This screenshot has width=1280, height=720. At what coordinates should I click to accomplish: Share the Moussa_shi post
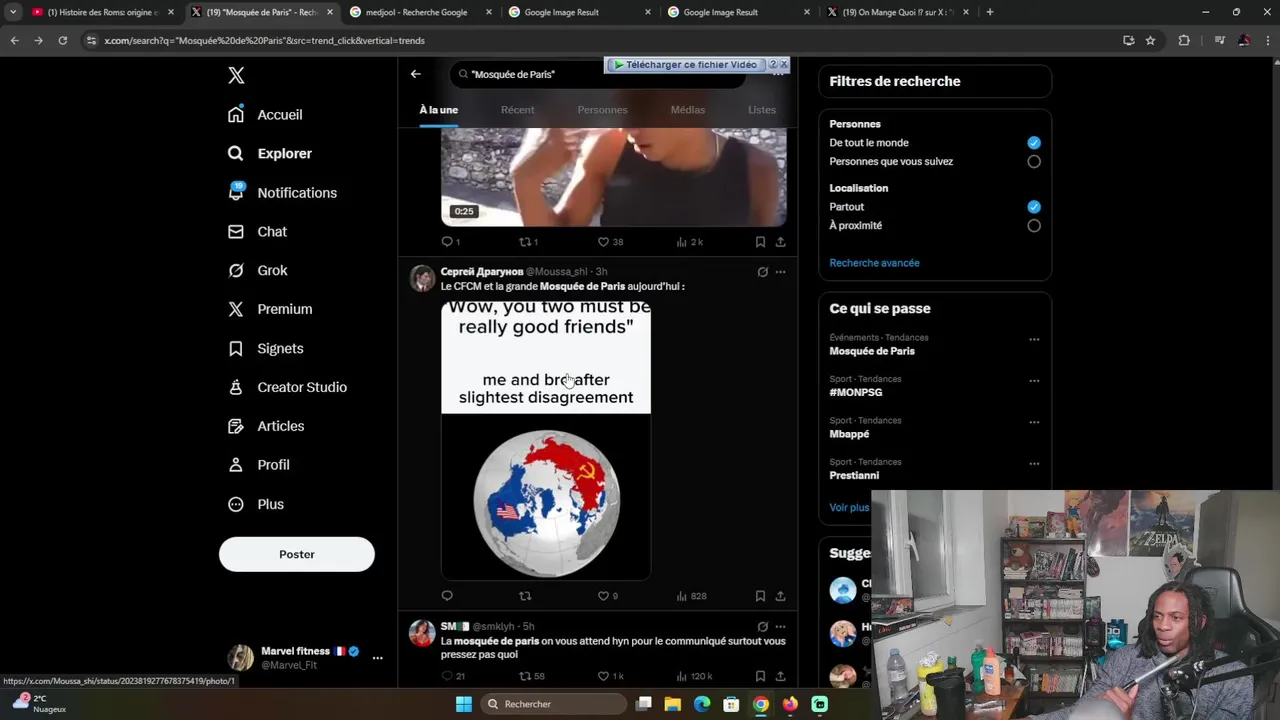point(781,596)
